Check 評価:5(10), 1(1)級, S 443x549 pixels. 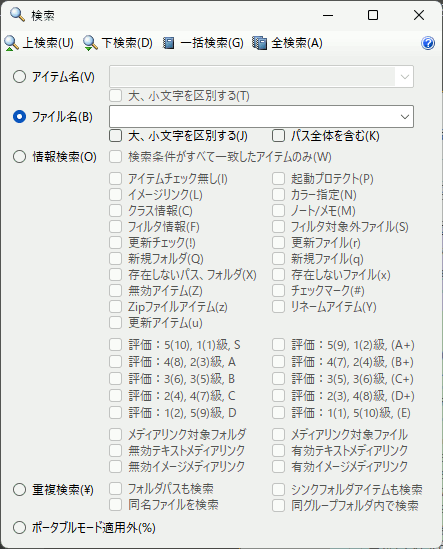(116, 345)
